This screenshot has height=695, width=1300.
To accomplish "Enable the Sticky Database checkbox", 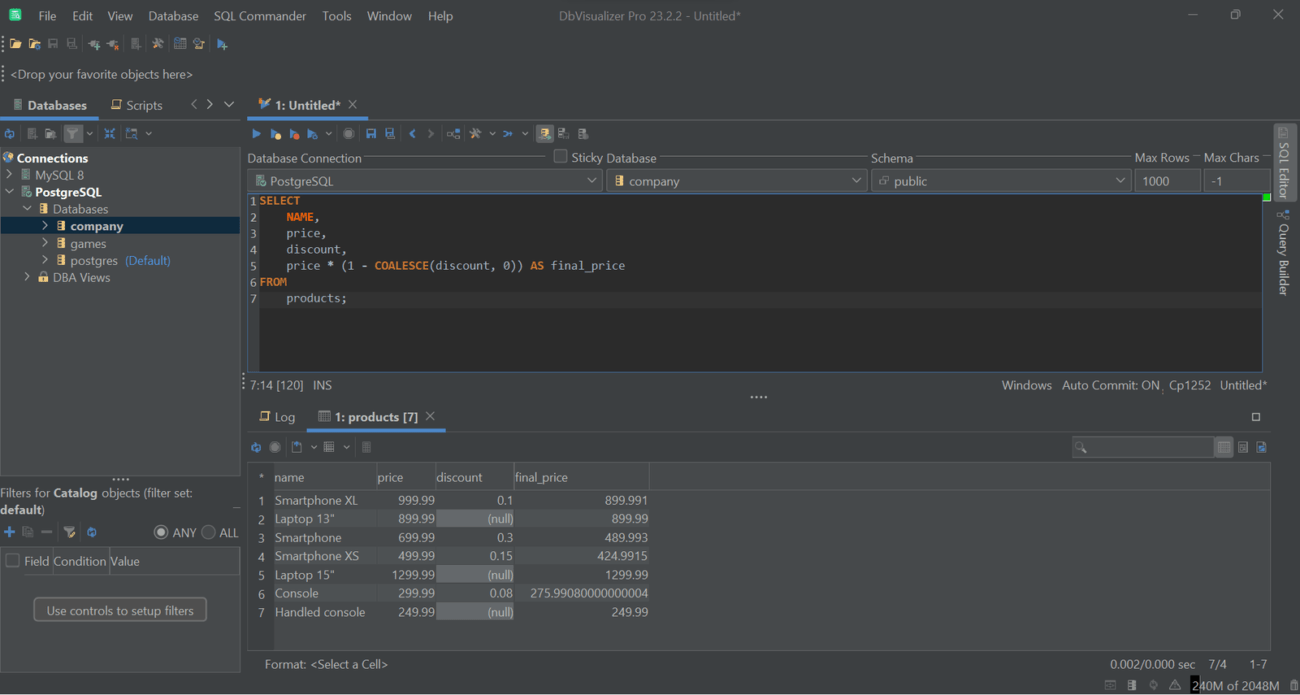I will 560,157.
